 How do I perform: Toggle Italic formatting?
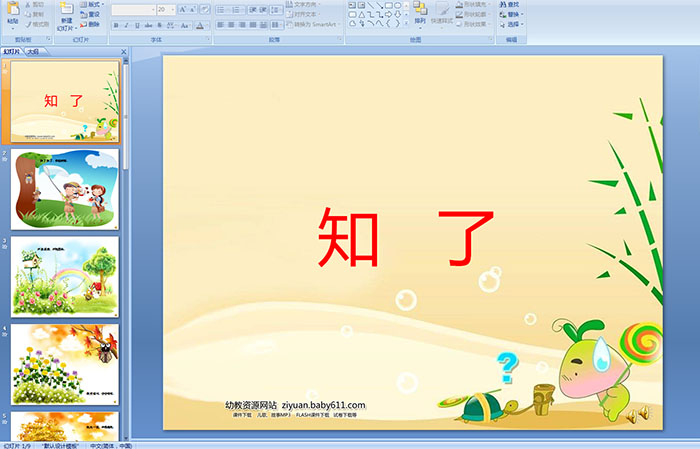point(126,25)
